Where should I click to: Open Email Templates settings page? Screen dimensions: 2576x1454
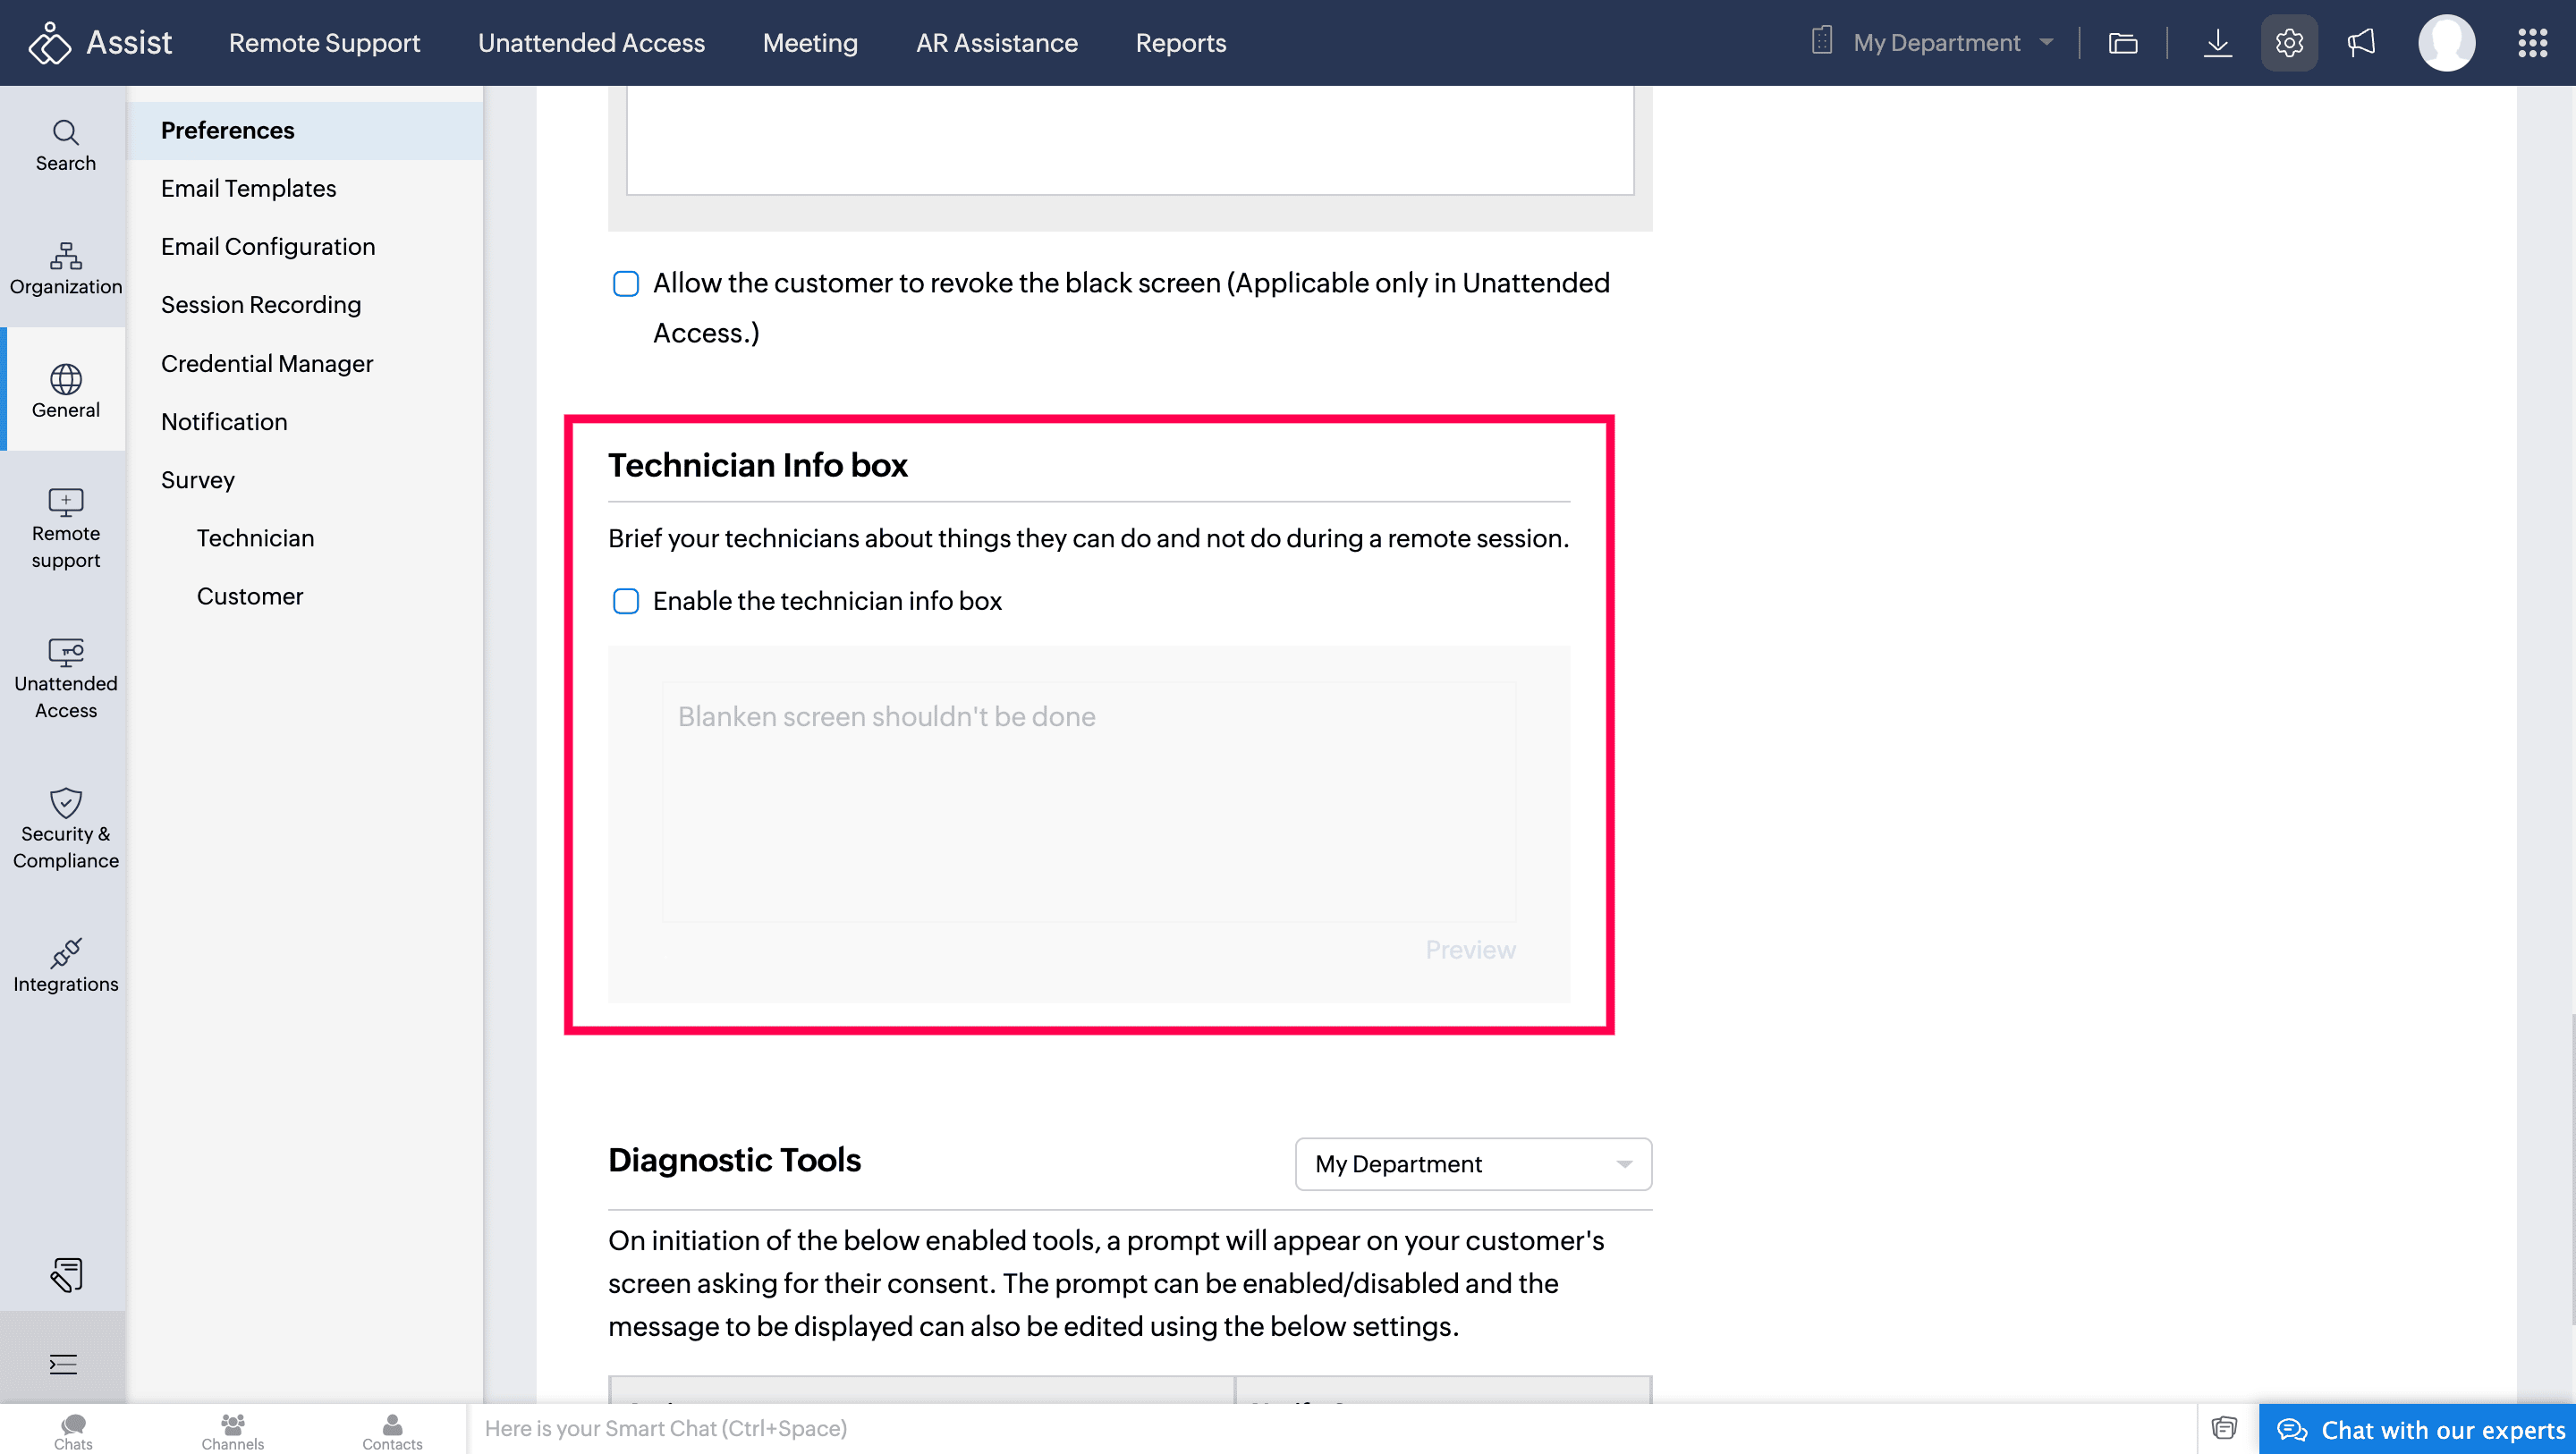point(248,188)
